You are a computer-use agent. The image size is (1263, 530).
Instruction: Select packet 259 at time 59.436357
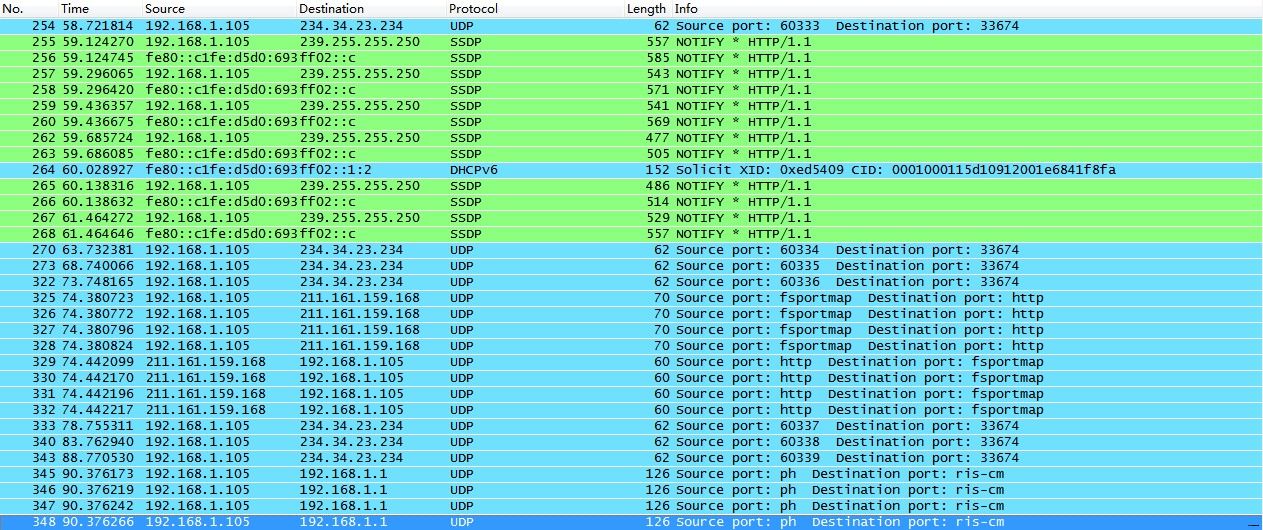[x=631, y=106]
